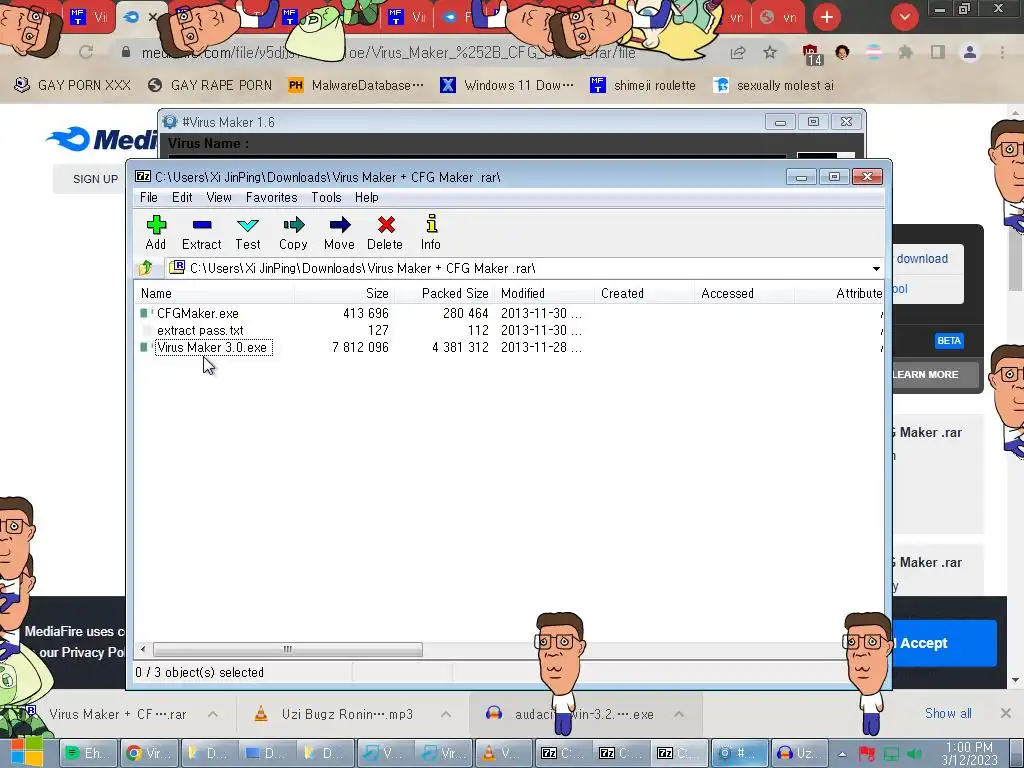Expand the 7-Zip address path dropdown
The height and width of the screenshot is (768, 1024).
click(876, 268)
